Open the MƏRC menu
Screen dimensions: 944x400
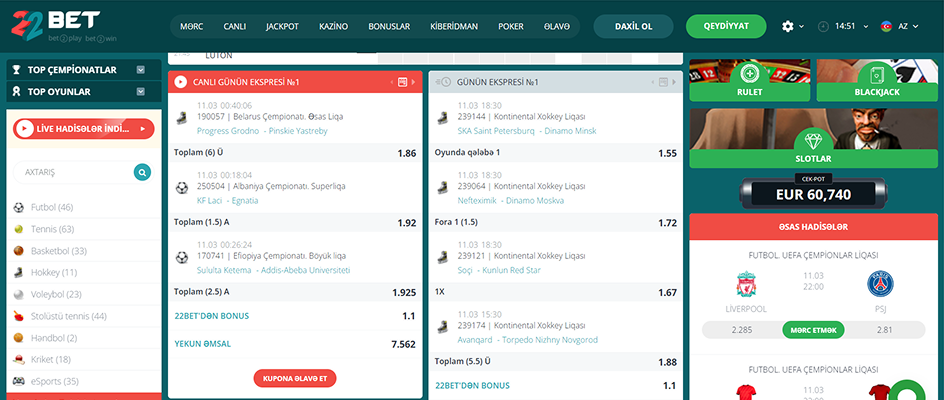pyautogui.click(x=191, y=27)
